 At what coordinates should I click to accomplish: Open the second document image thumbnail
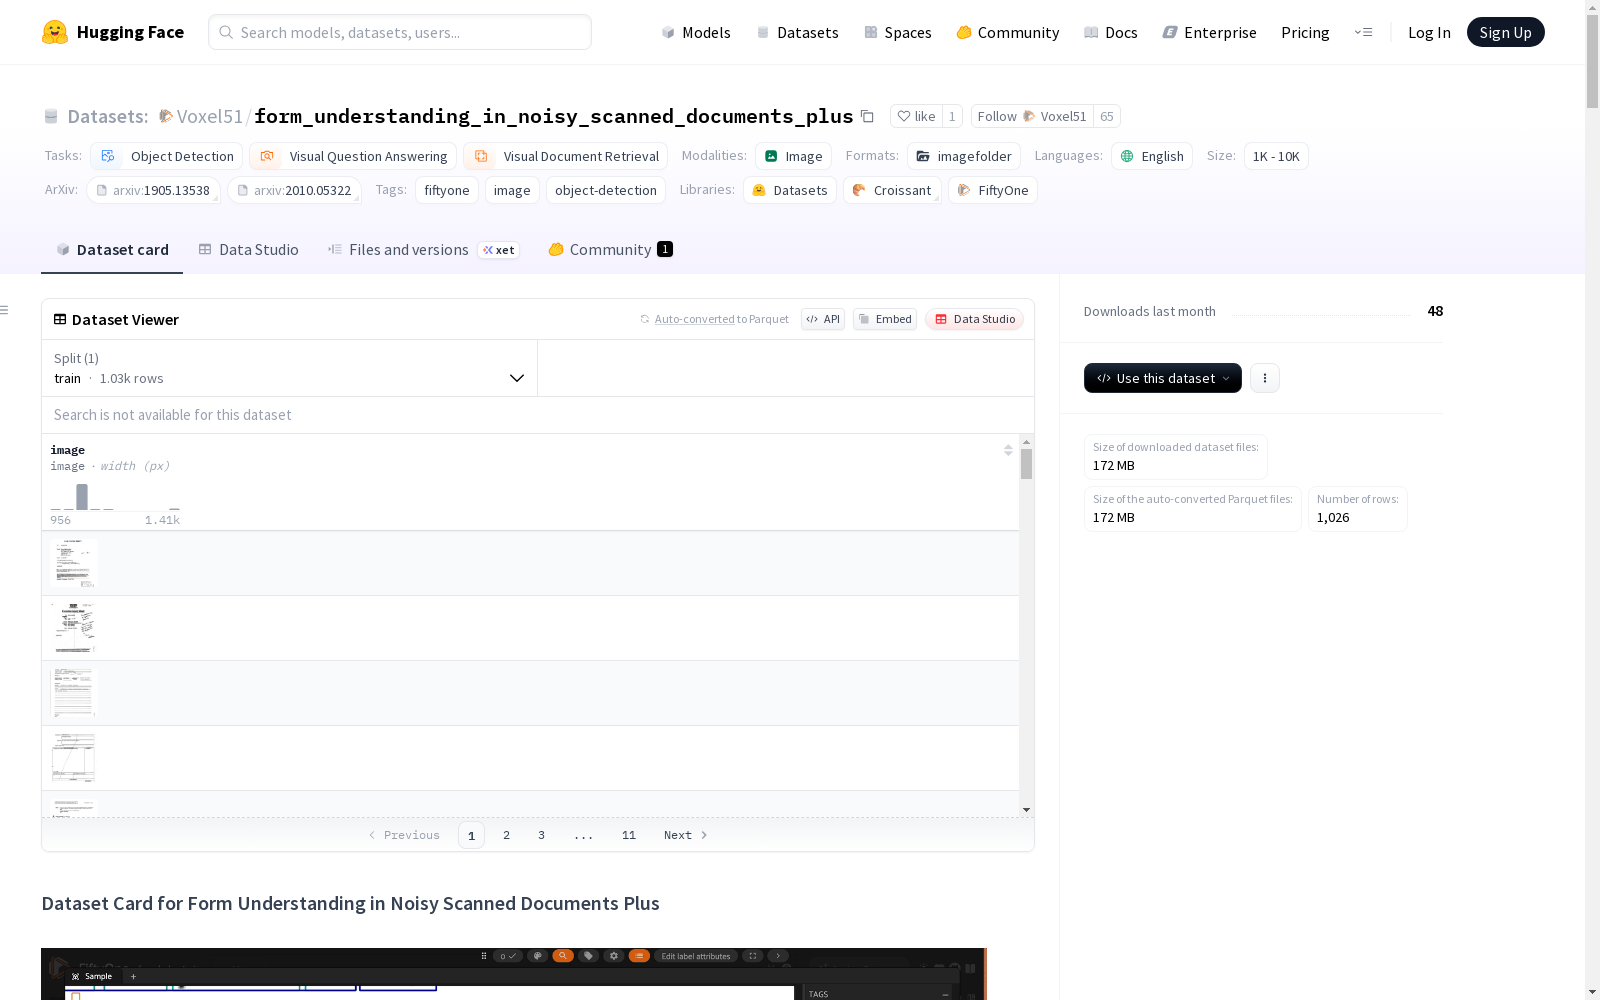73,628
